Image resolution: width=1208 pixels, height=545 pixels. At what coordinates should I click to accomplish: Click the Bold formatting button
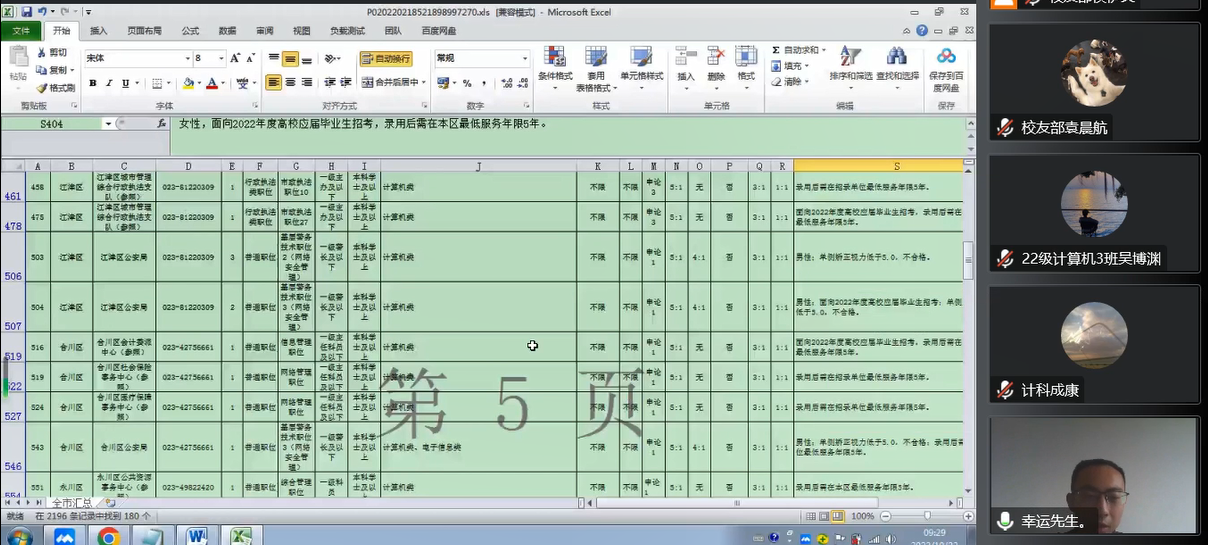click(93, 84)
